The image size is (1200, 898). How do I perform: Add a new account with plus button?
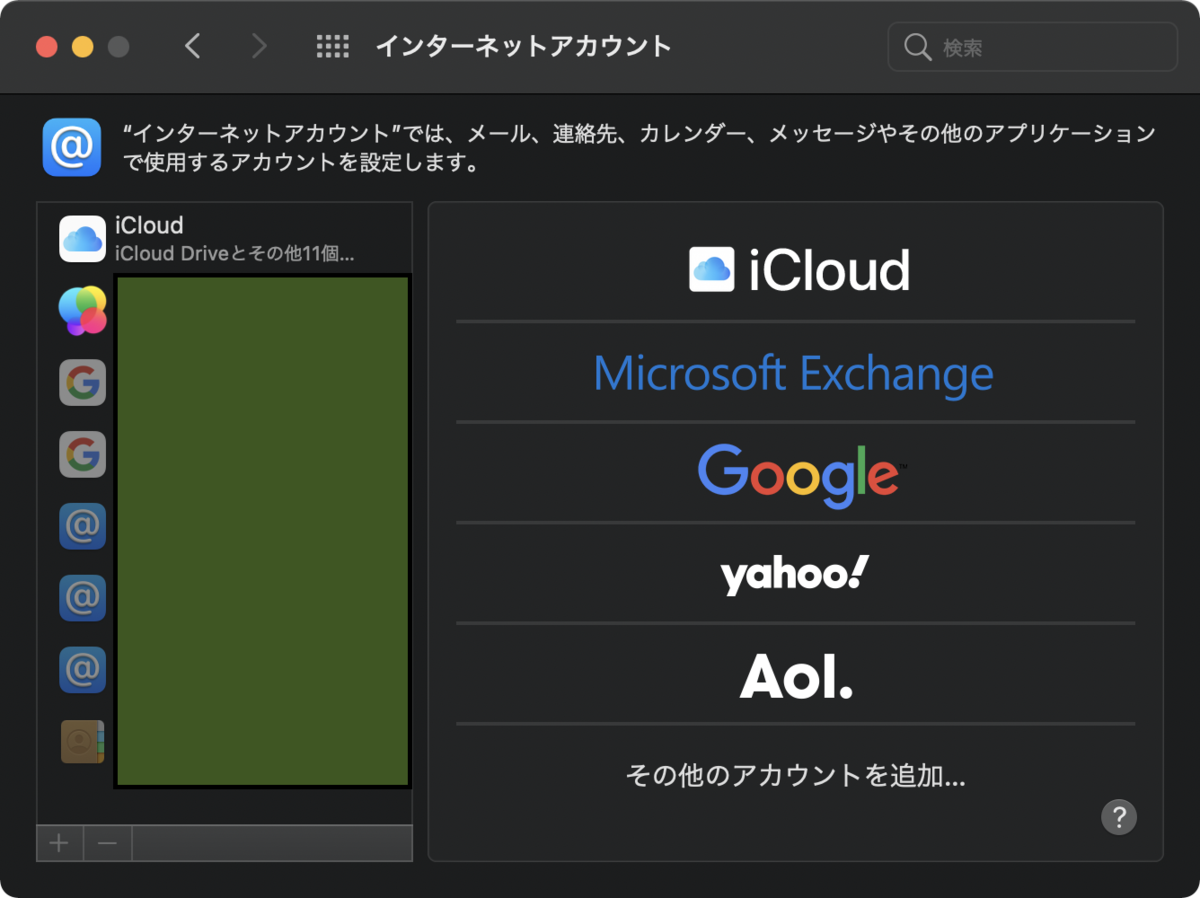tap(60, 843)
